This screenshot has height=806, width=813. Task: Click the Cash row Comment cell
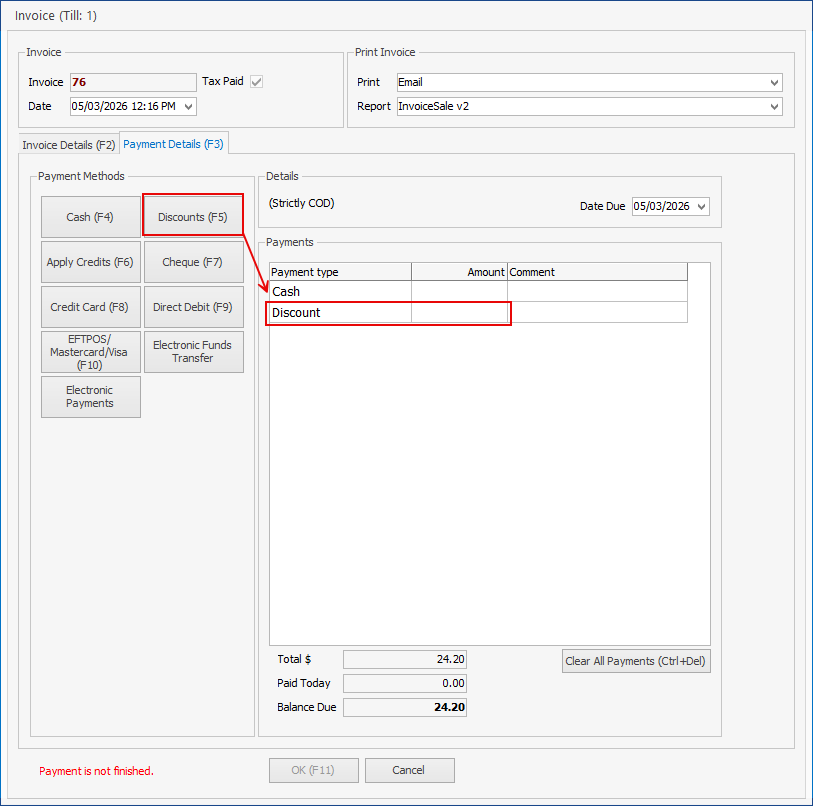pyautogui.click(x=597, y=291)
